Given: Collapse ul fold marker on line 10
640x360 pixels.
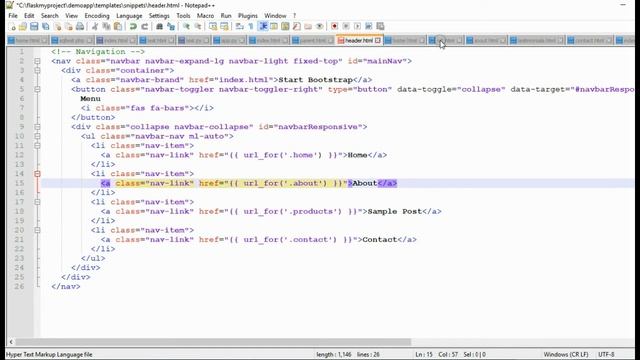Looking at the screenshot, I should pyautogui.click(x=37, y=136).
